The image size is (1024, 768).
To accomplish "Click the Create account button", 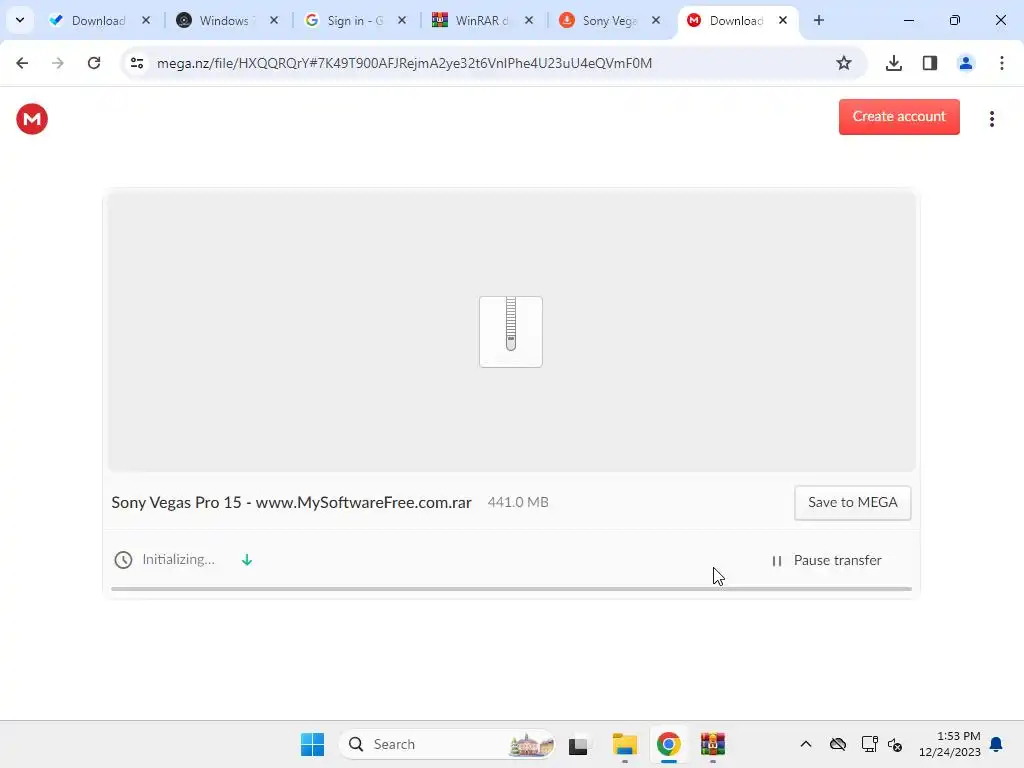I will tap(899, 117).
